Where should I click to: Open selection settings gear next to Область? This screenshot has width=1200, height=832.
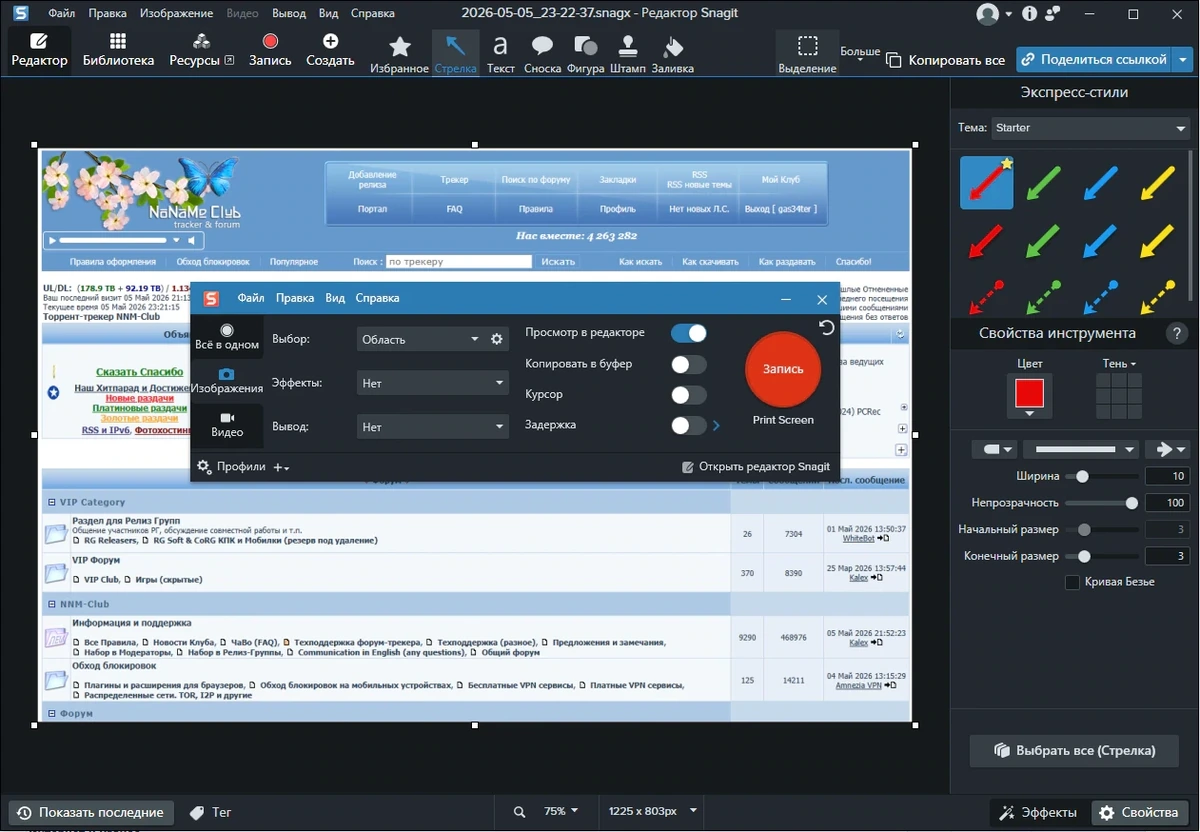coord(497,339)
